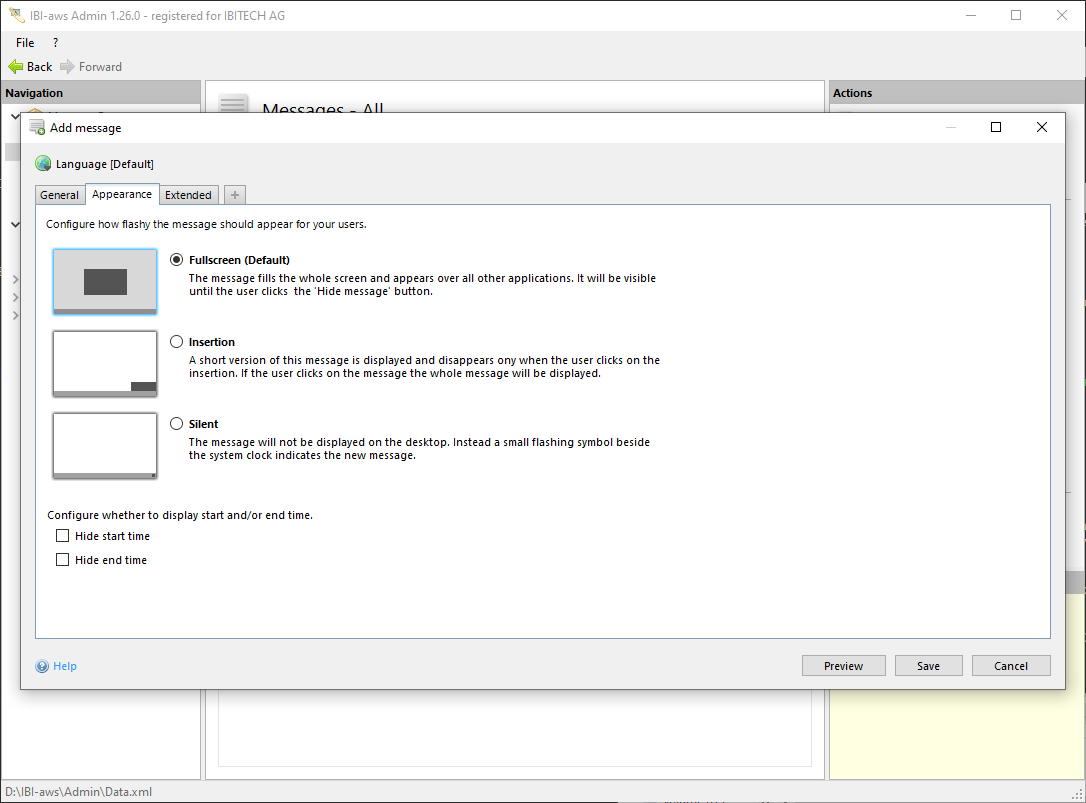
Task: Choose the Insertion radio option
Action: pos(177,342)
